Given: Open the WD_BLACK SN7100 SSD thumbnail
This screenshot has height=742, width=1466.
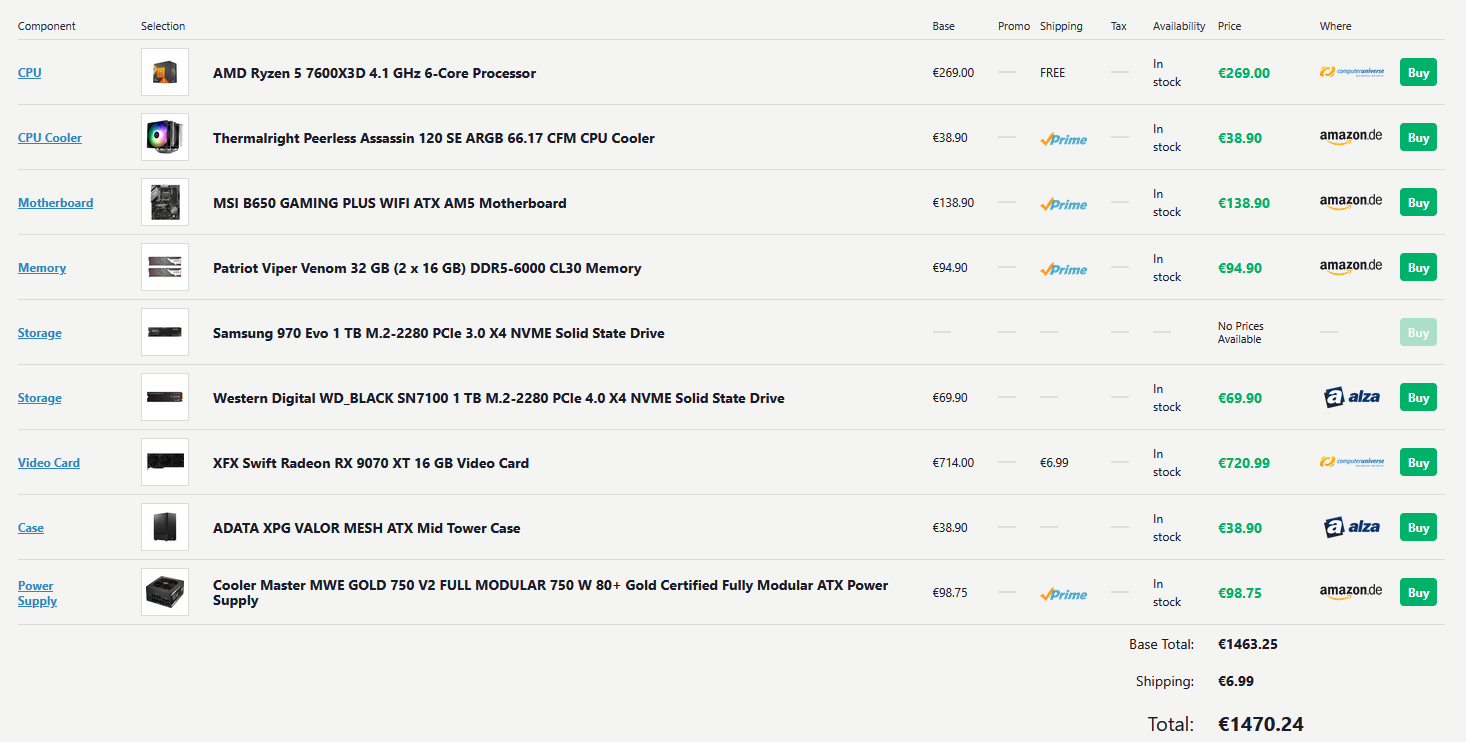Looking at the screenshot, I should pyautogui.click(x=165, y=397).
